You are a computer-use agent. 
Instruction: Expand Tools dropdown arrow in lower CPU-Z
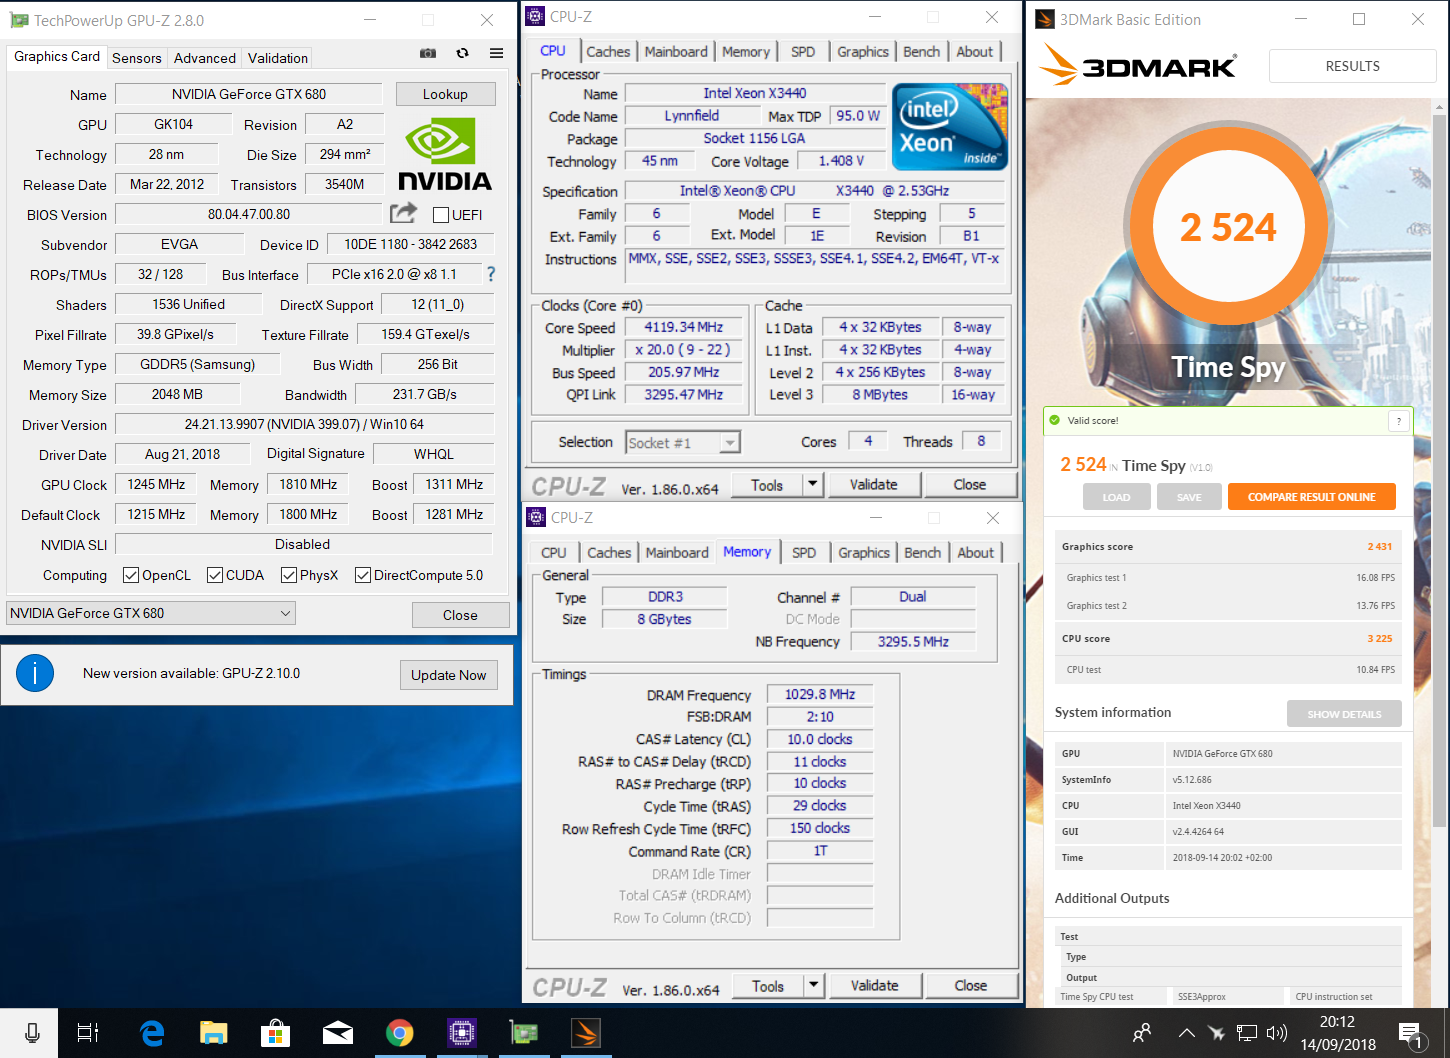point(814,986)
